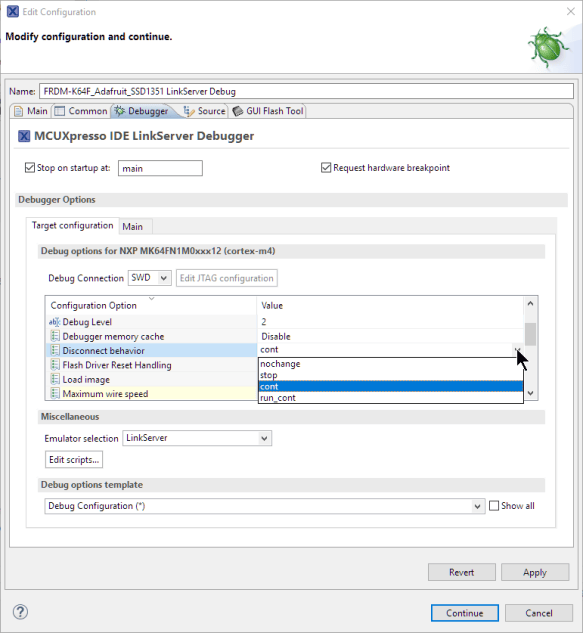Viewport: 583px width, 633px height.
Task: Click the Continue button
Action: click(x=465, y=613)
